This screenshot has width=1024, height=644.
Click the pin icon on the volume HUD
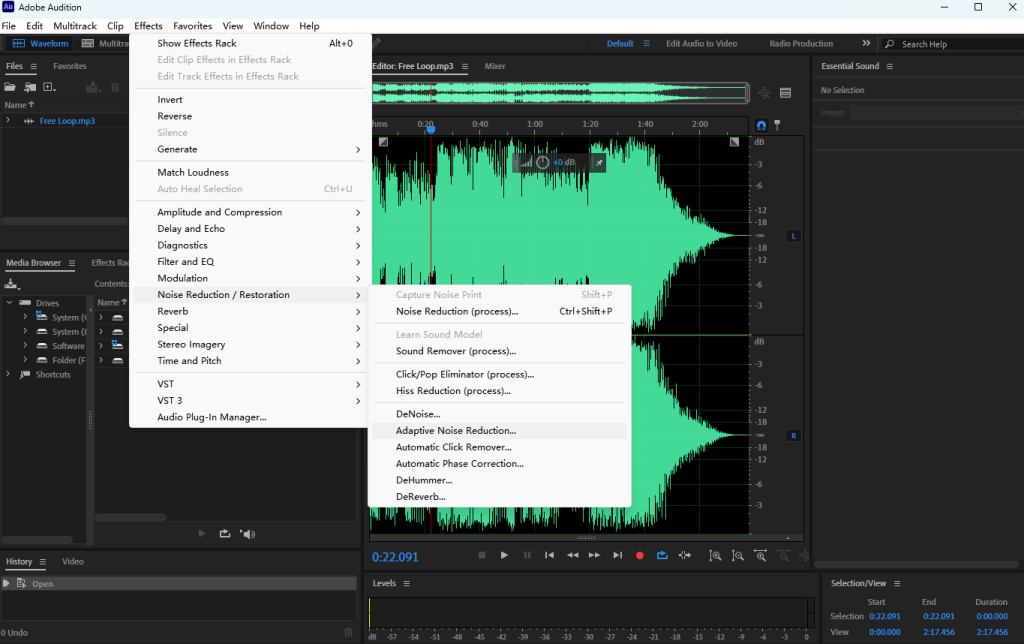click(x=599, y=163)
